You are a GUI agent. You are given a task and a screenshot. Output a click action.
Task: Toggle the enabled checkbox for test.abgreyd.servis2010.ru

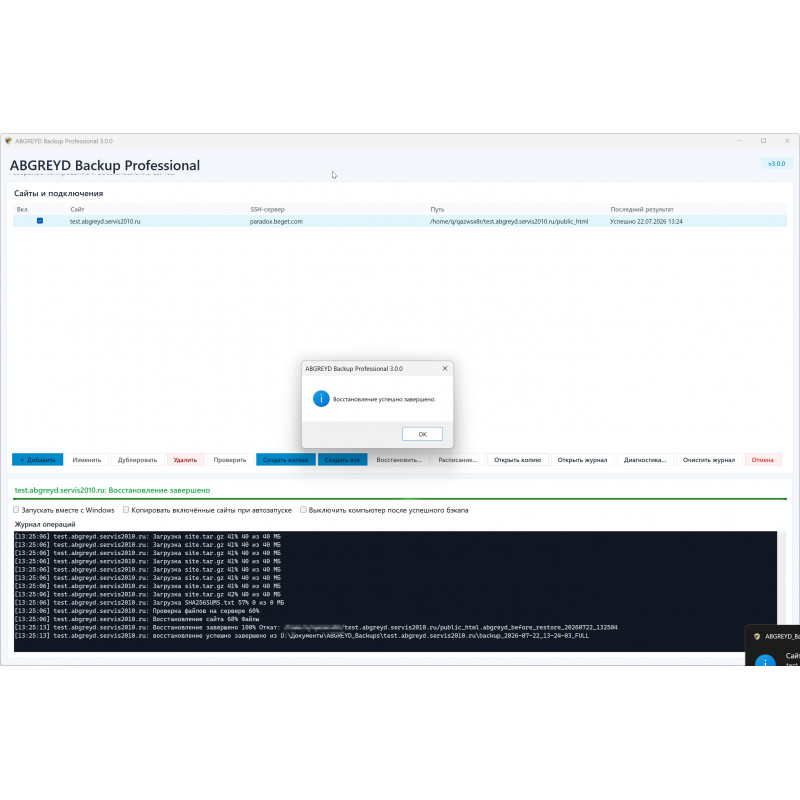click(40, 221)
